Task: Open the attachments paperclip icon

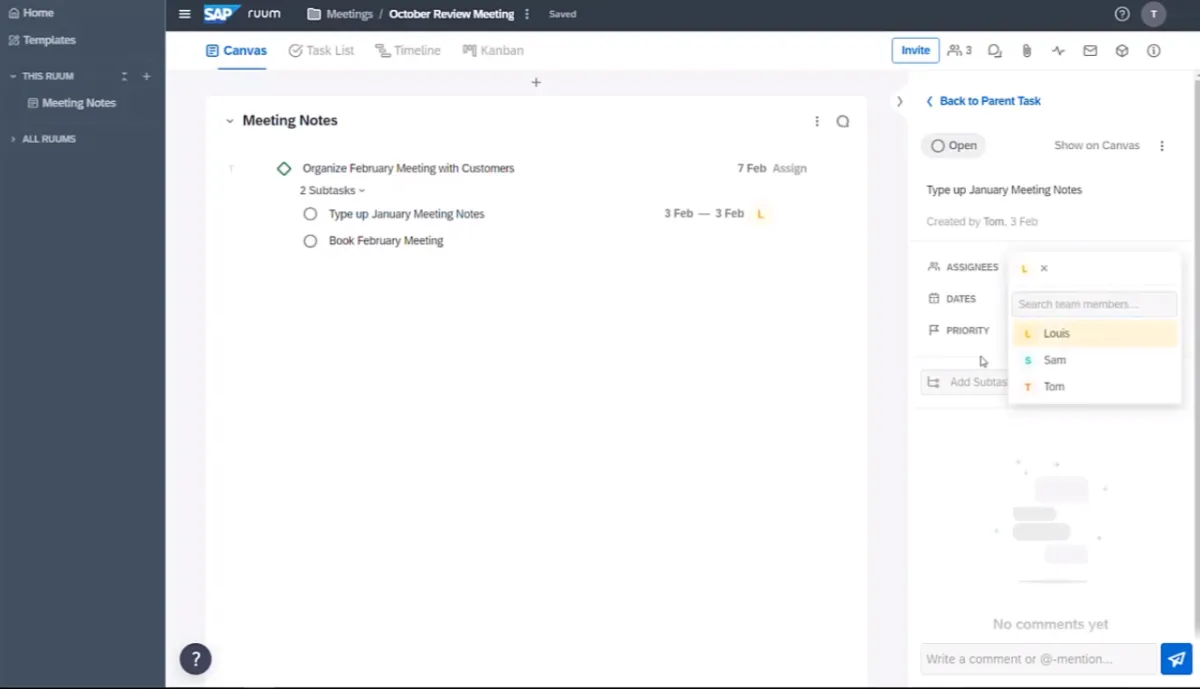Action: (x=1026, y=51)
